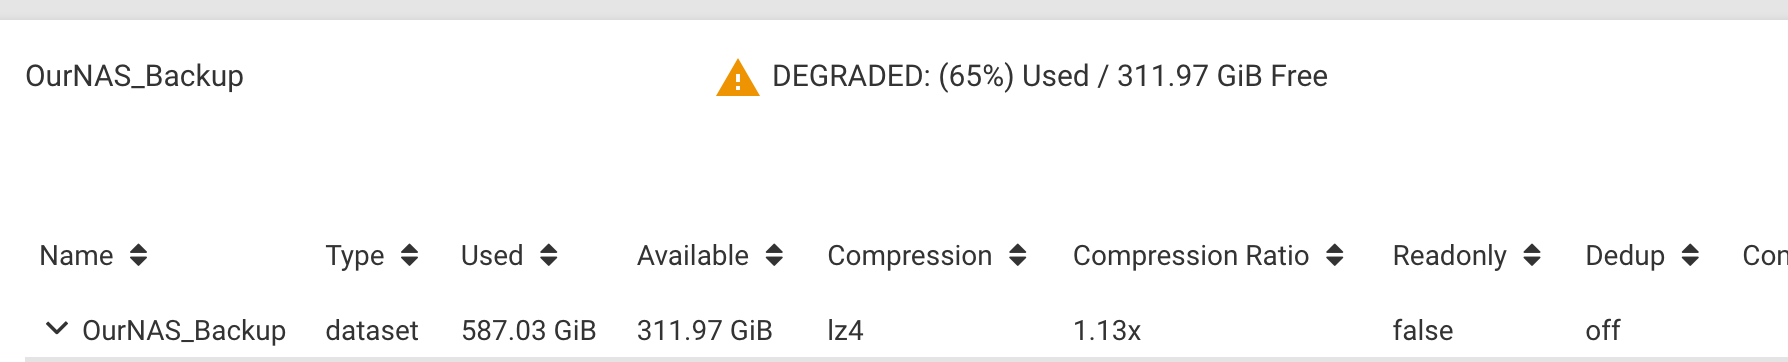Click the Readonly false value cell
This screenshot has width=1788, height=362.
(1423, 330)
